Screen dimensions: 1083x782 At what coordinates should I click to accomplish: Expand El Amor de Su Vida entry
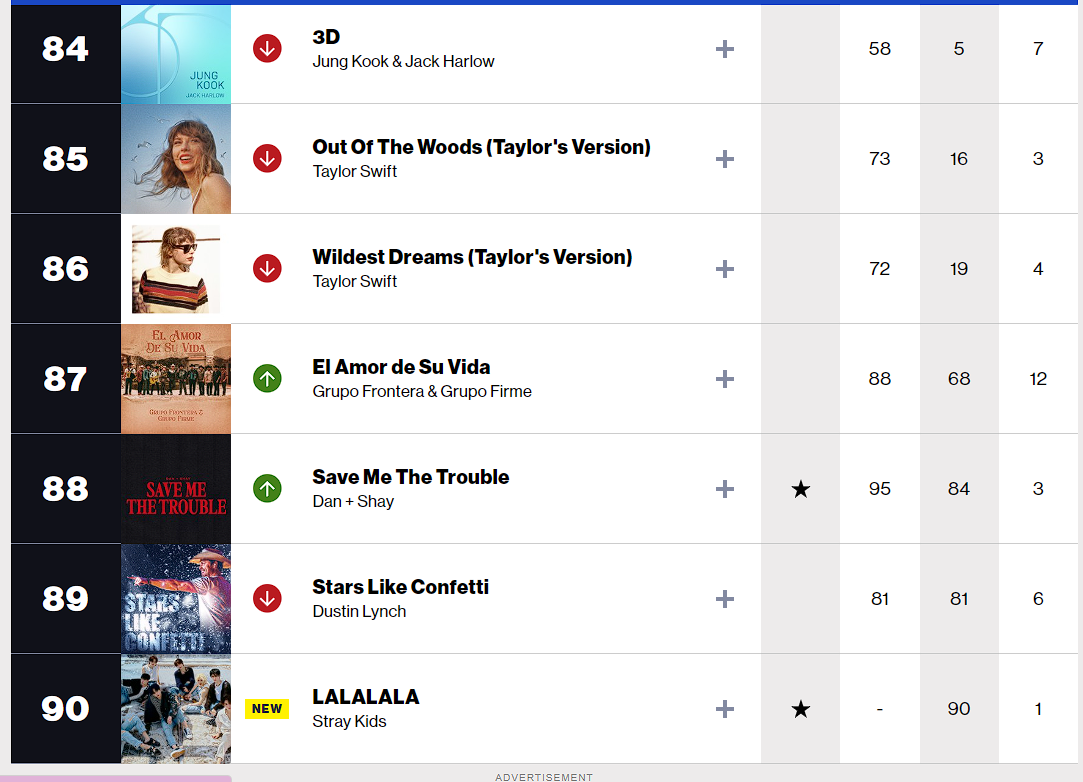725,379
